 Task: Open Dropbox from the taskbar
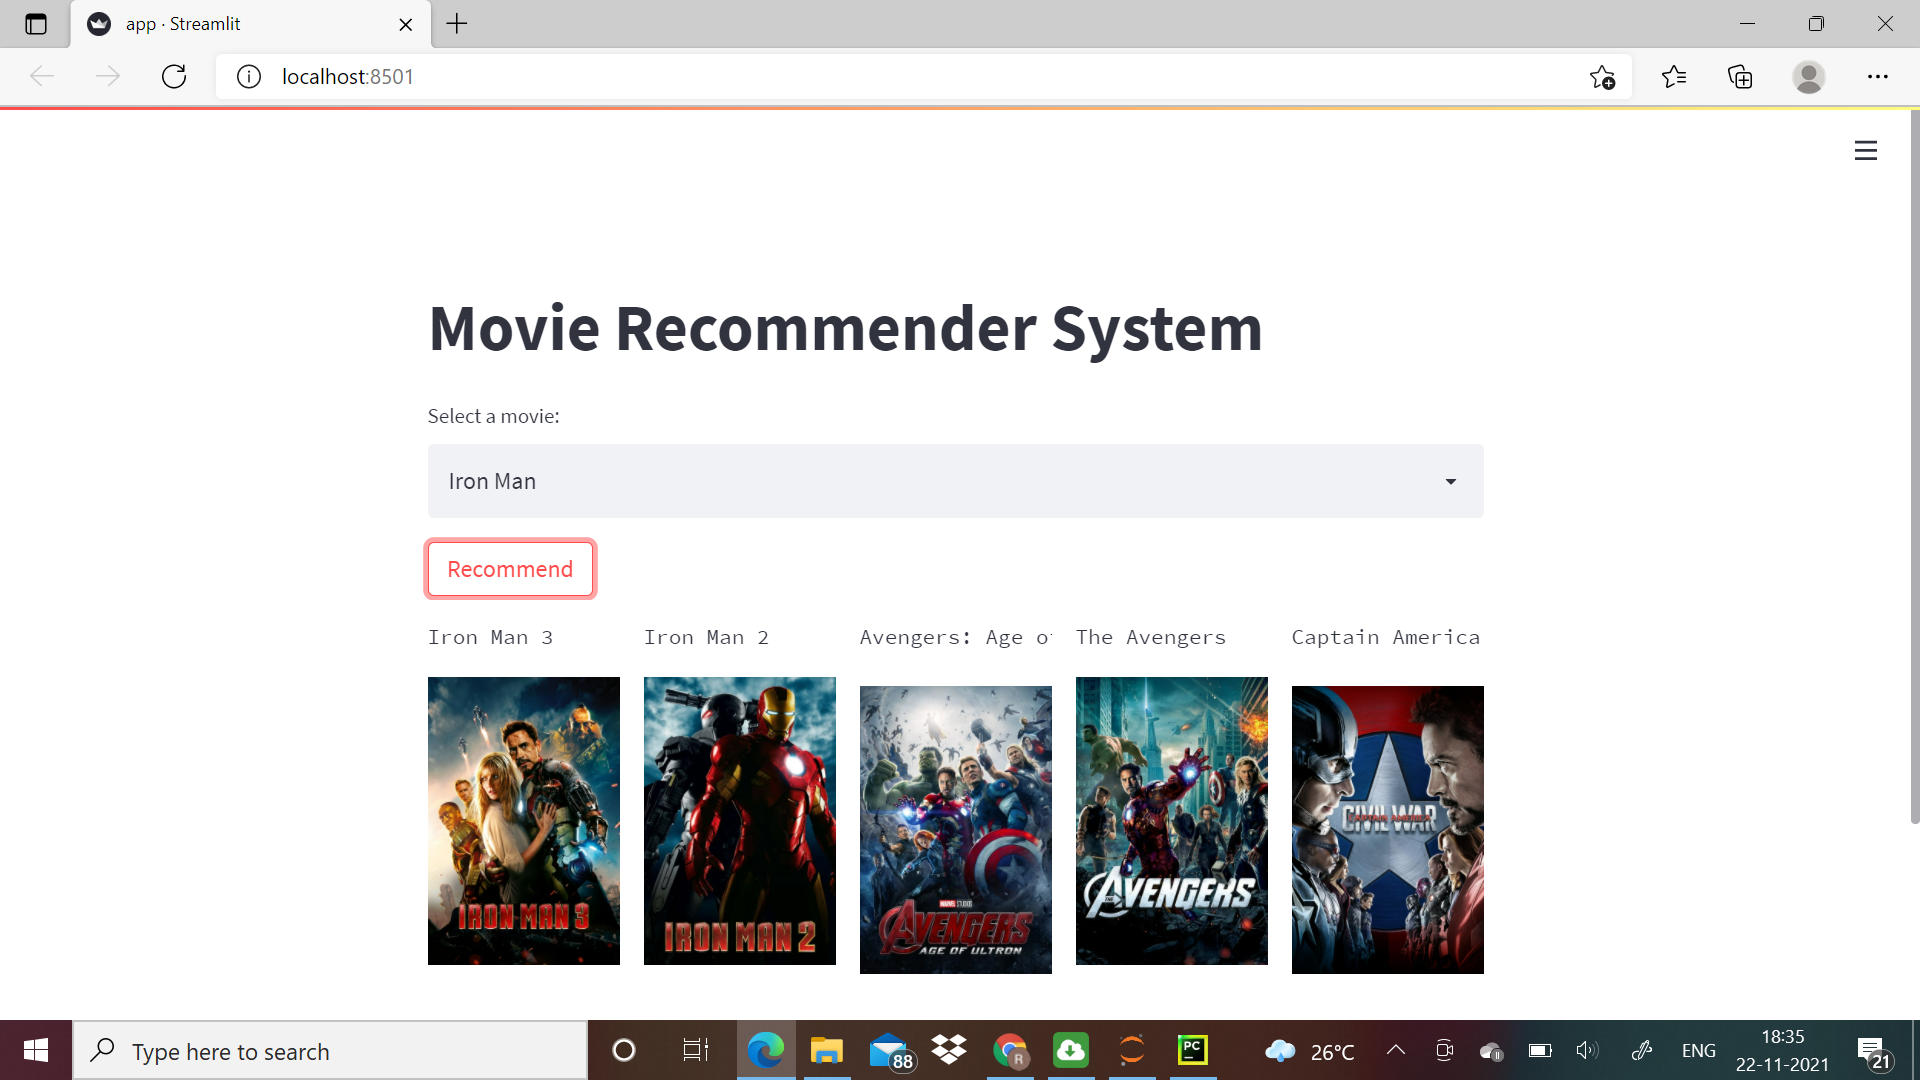click(949, 1050)
